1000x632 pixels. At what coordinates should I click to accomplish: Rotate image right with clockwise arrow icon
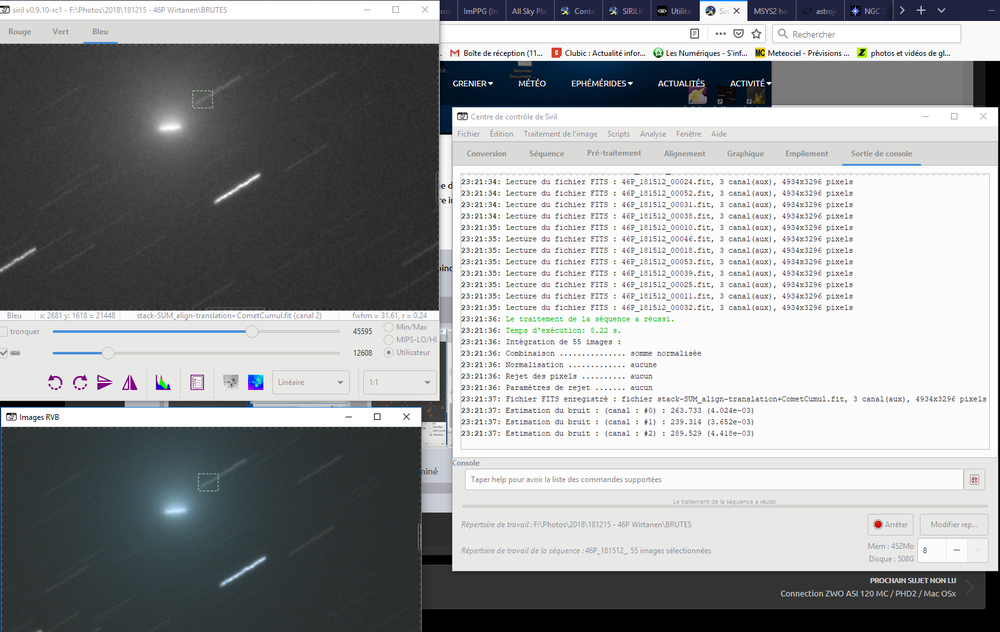pos(80,383)
